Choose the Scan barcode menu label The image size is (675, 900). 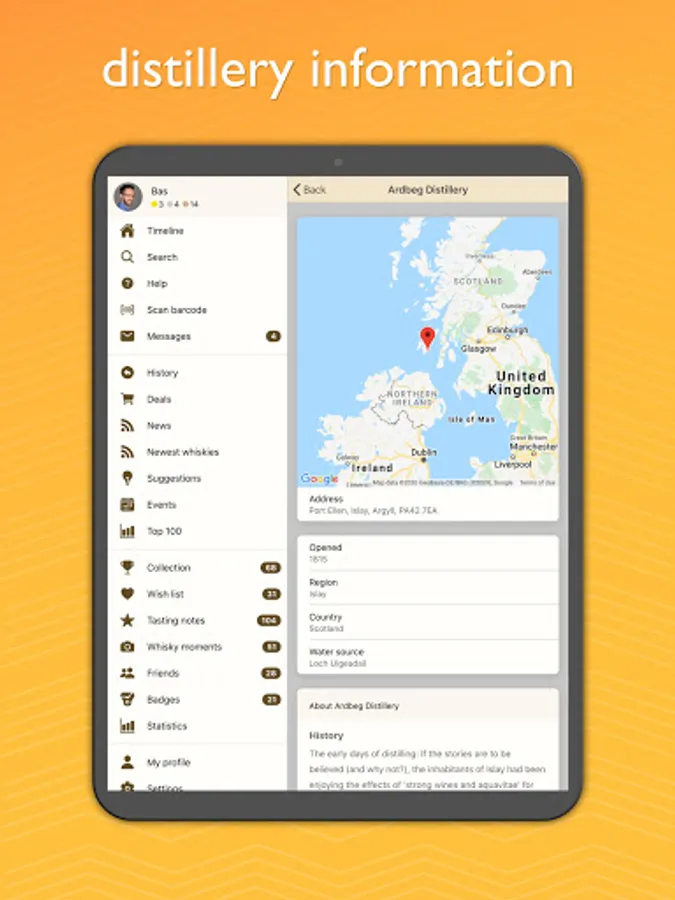(x=177, y=309)
